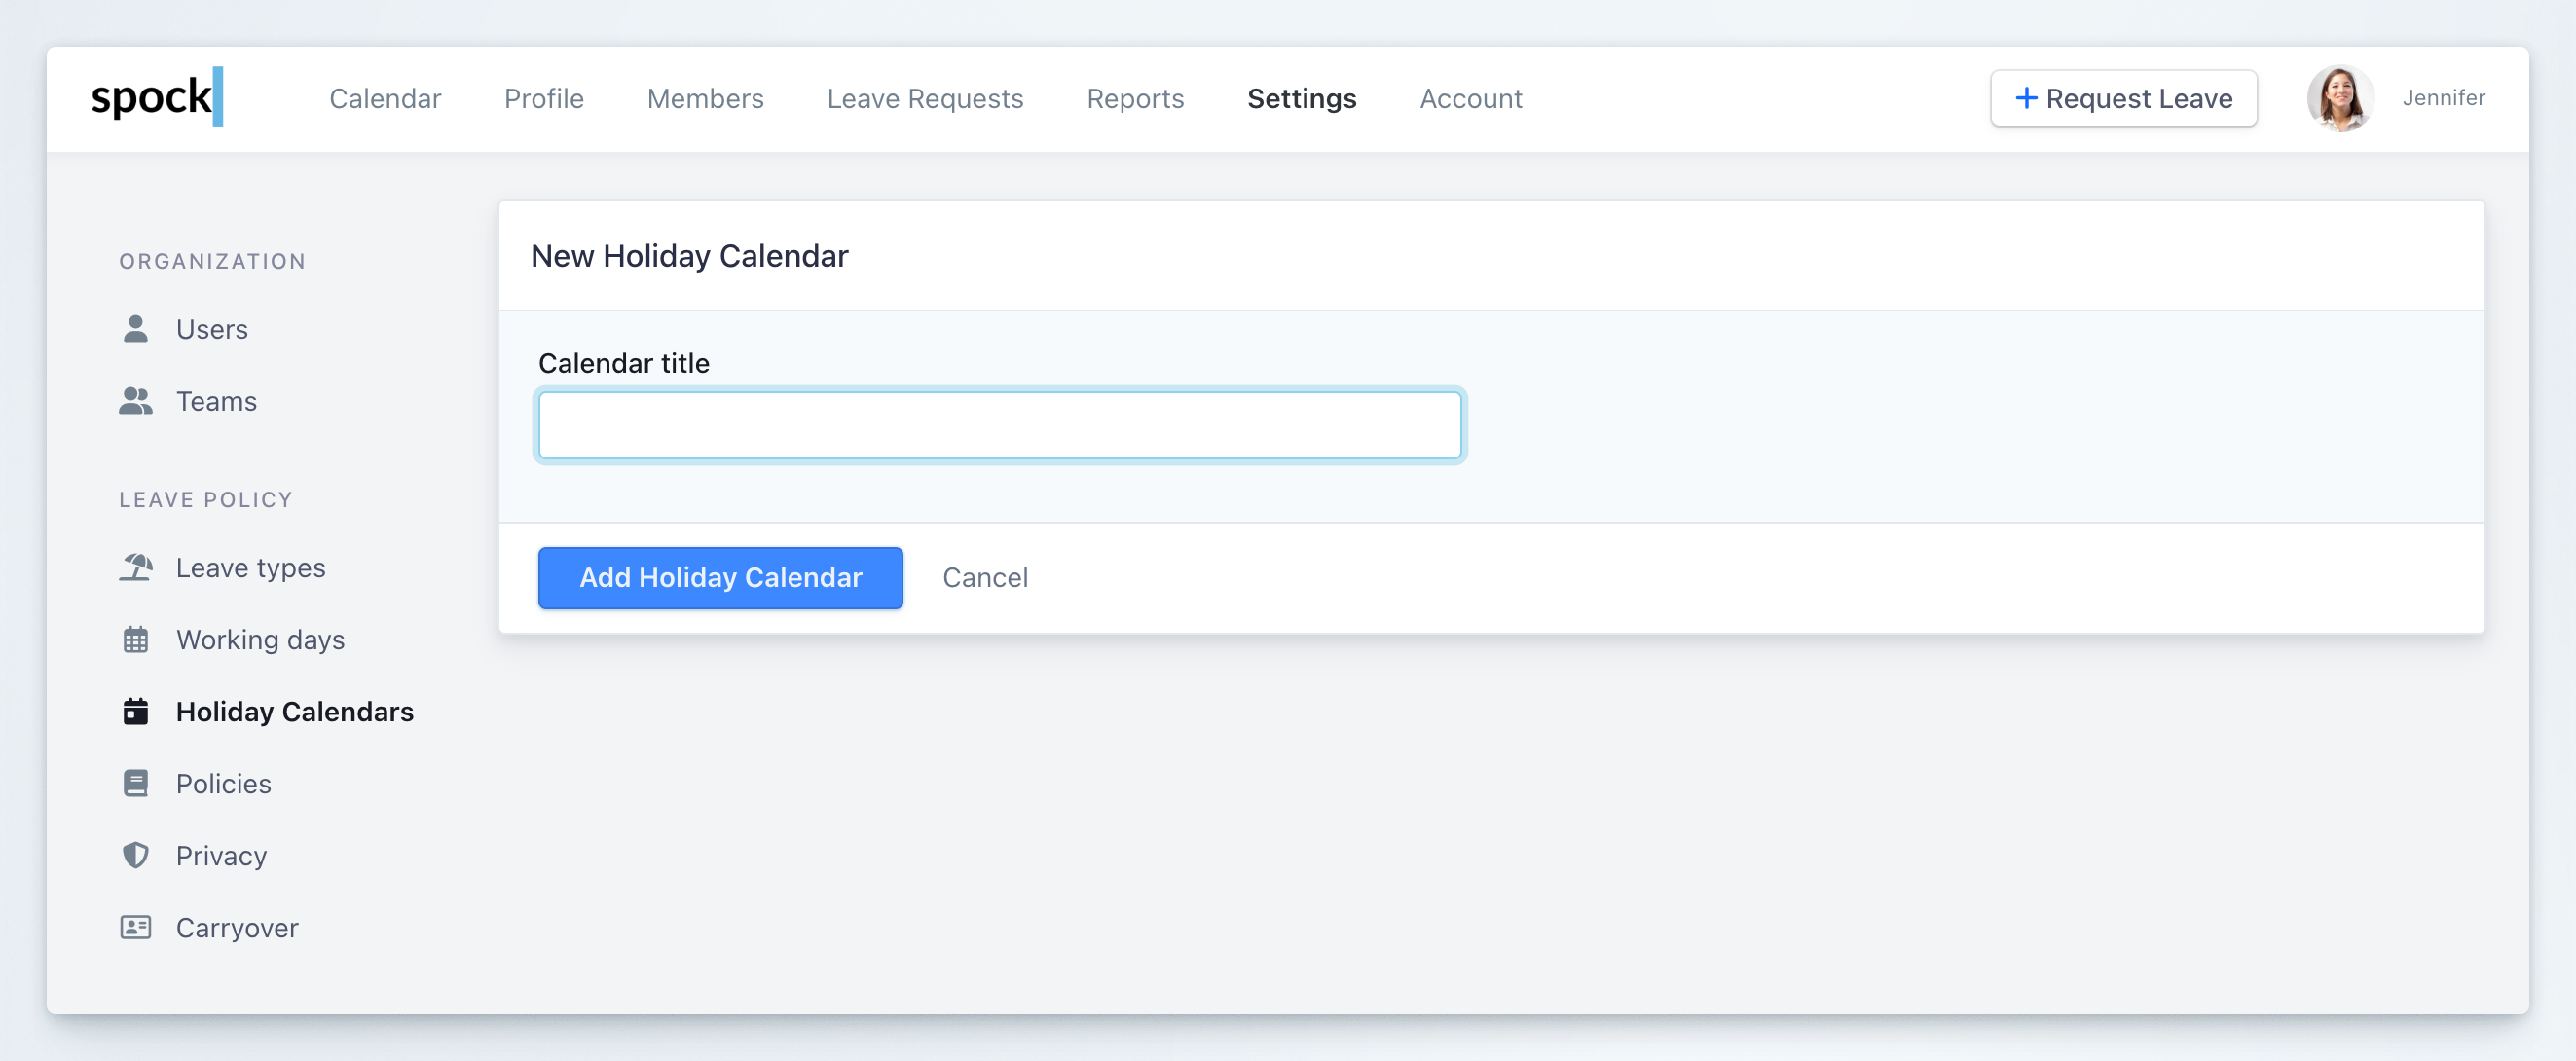Click the Carryover card icon
The height and width of the screenshot is (1061, 2576).
135,927
